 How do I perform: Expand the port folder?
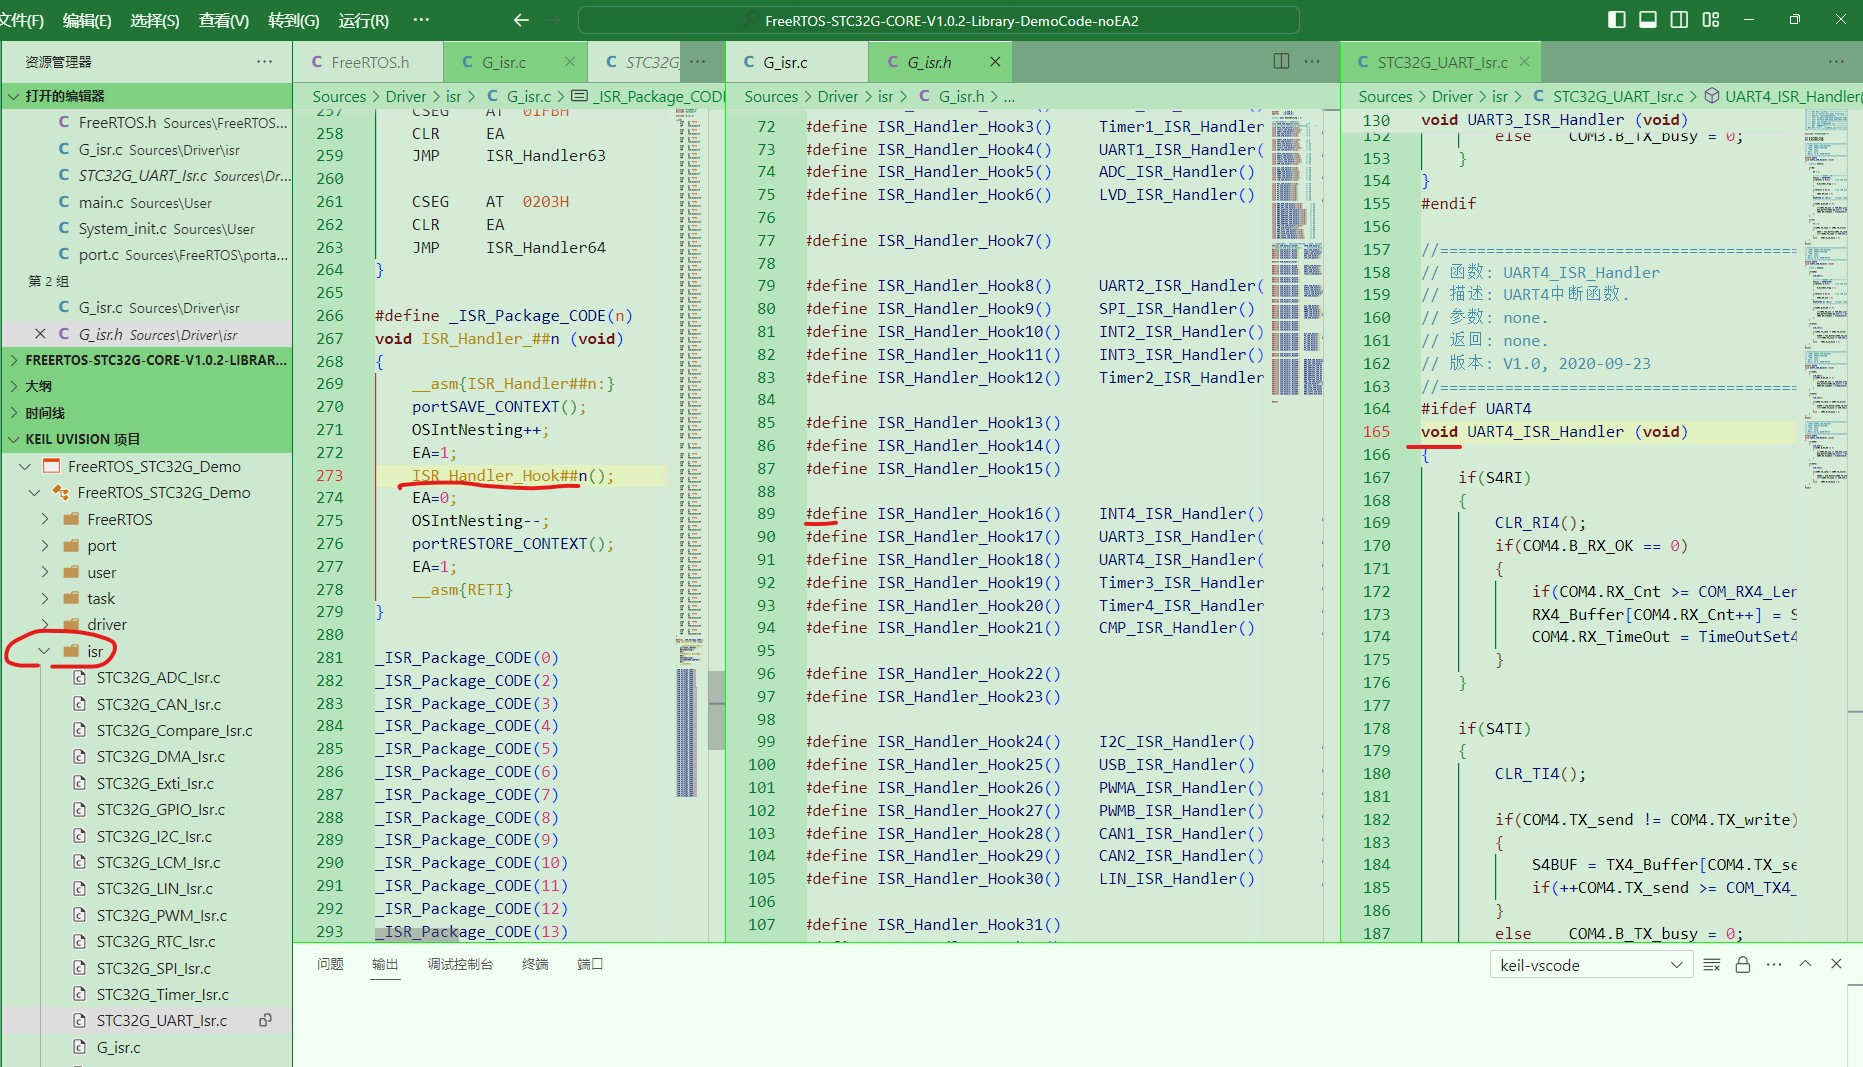pyautogui.click(x=44, y=546)
